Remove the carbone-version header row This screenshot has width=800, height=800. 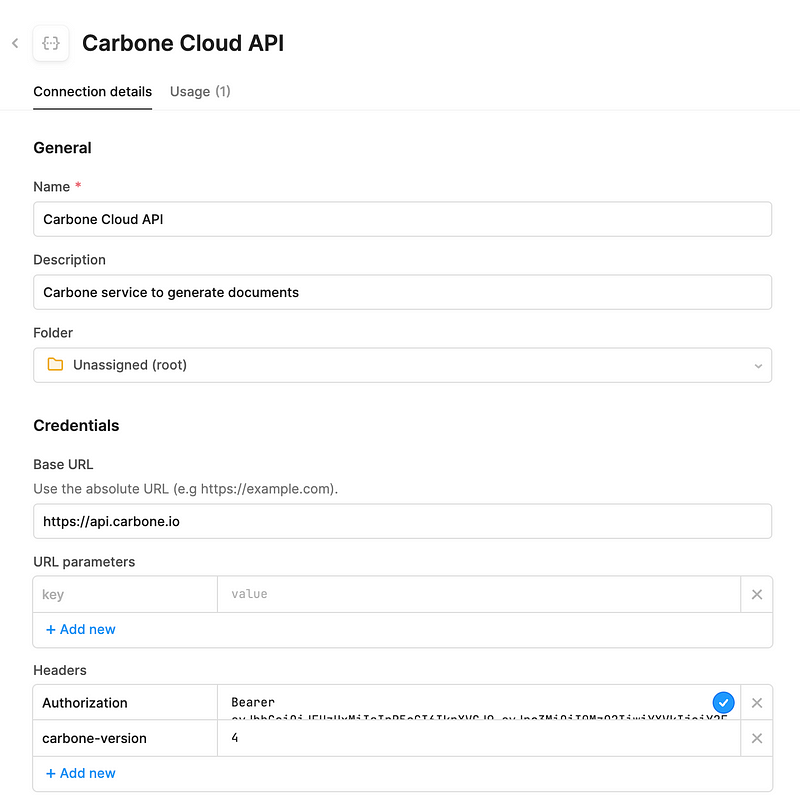tap(757, 738)
